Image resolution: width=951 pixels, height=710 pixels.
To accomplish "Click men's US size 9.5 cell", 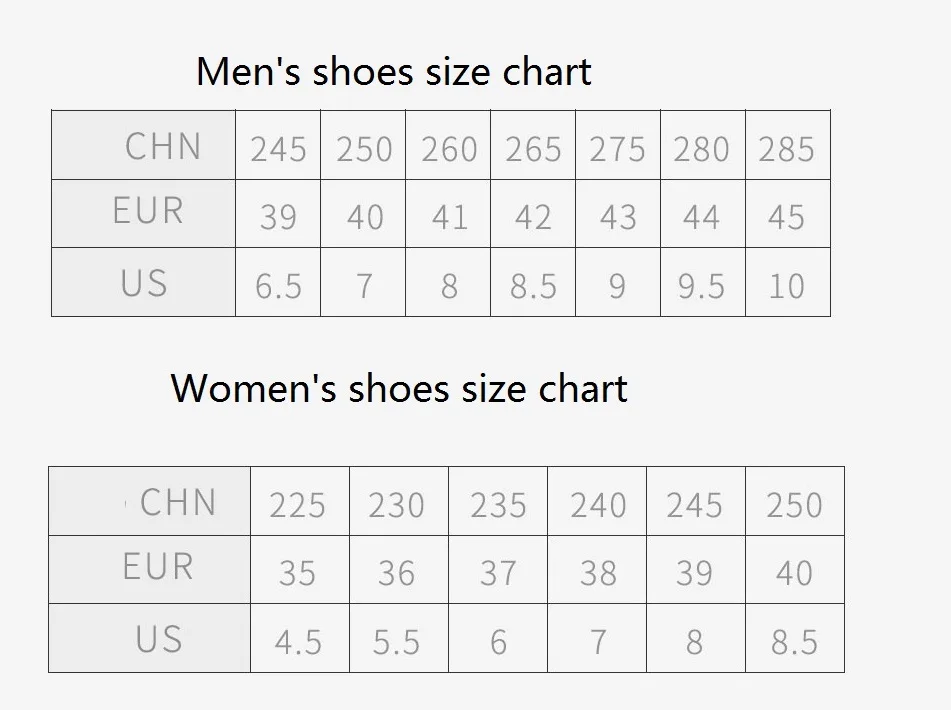I will pos(703,282).
